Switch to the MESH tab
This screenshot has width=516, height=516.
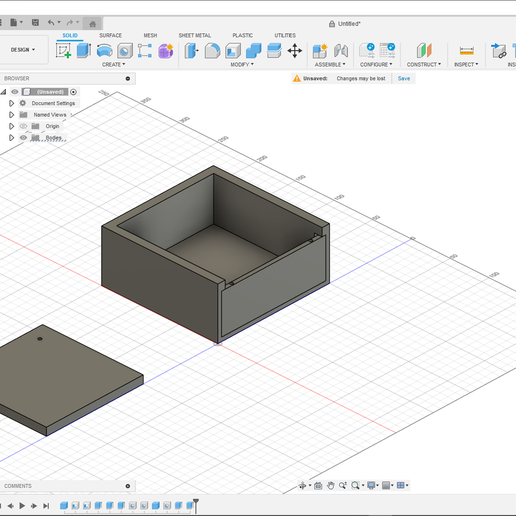point(150,35)
